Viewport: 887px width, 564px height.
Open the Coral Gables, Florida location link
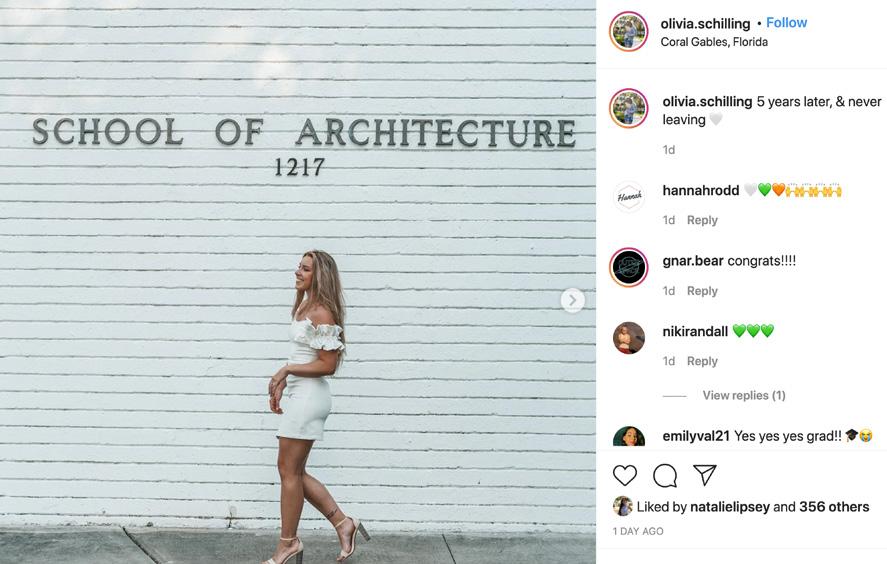click(714, 42)
